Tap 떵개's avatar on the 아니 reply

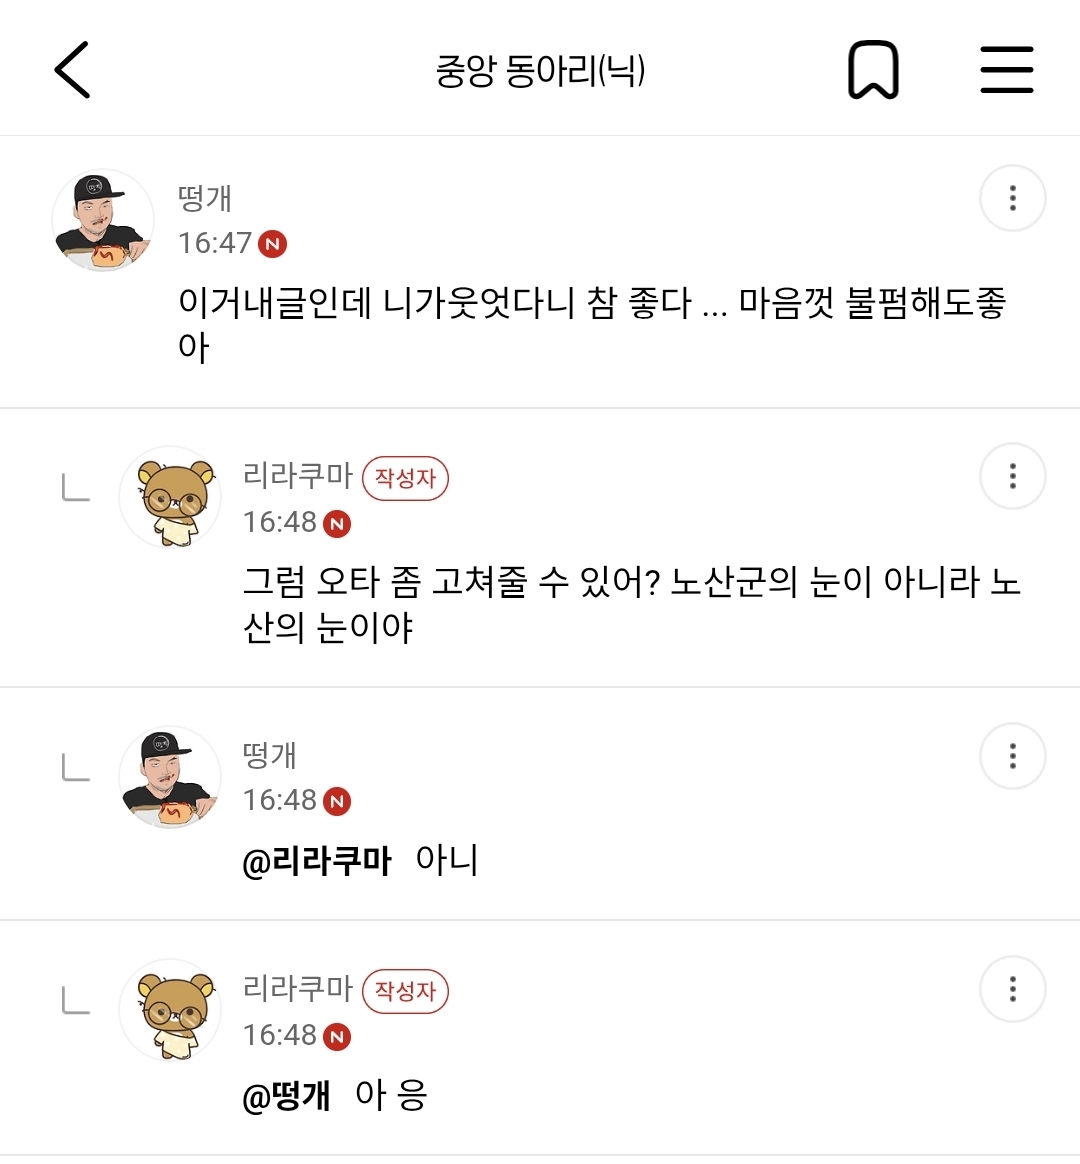pyautogui.click(x=170, y=777)
